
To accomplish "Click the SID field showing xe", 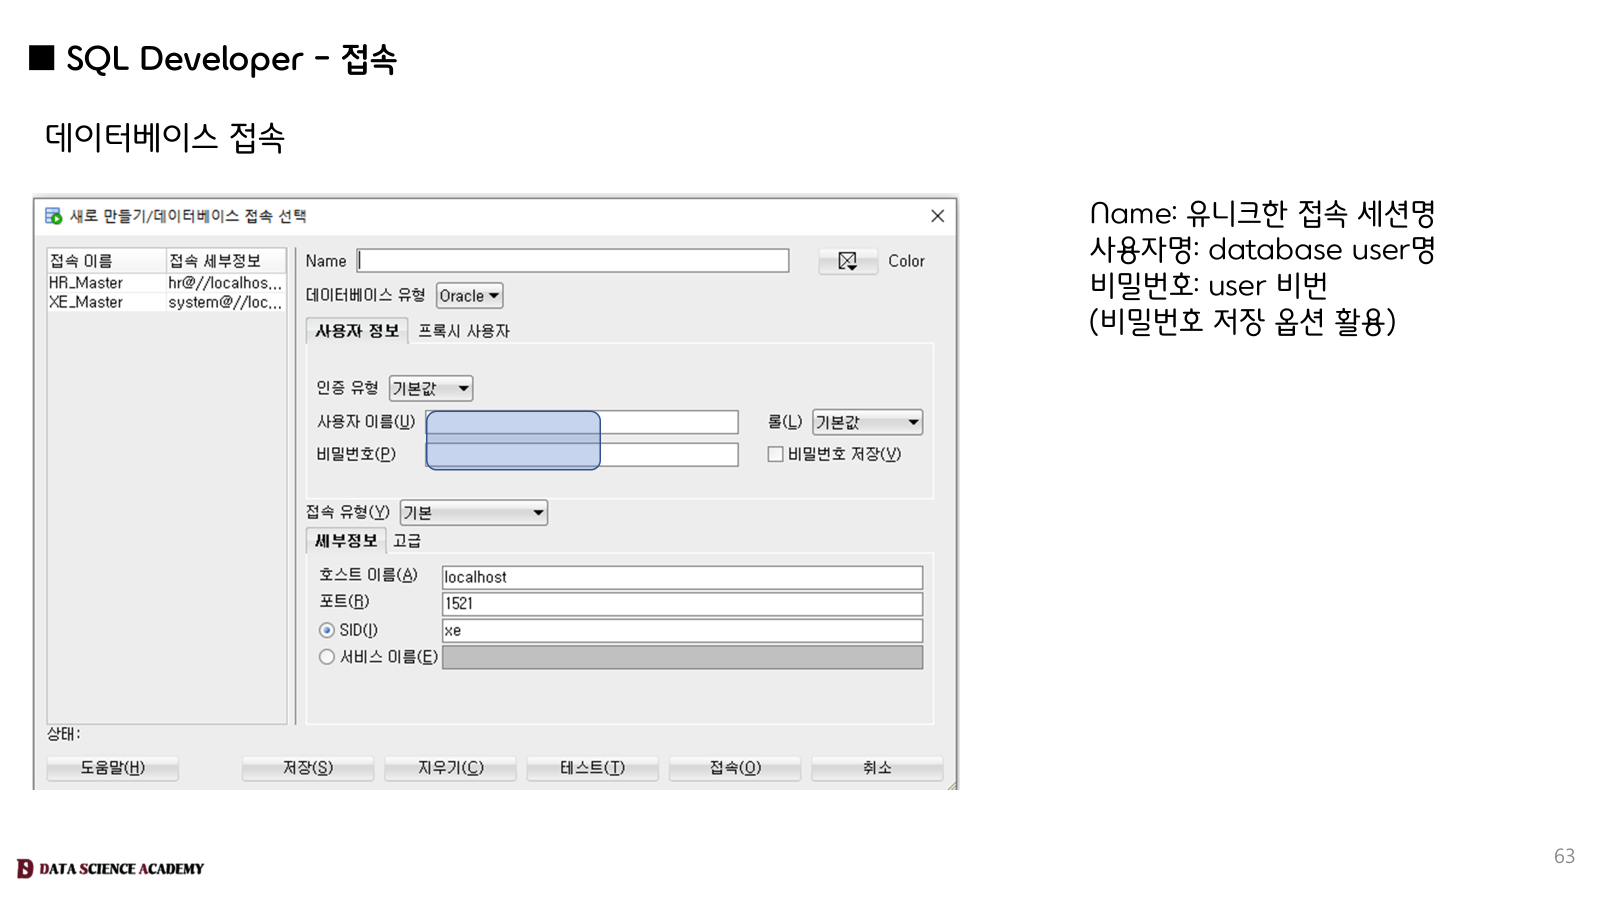I will click(682, 631).
